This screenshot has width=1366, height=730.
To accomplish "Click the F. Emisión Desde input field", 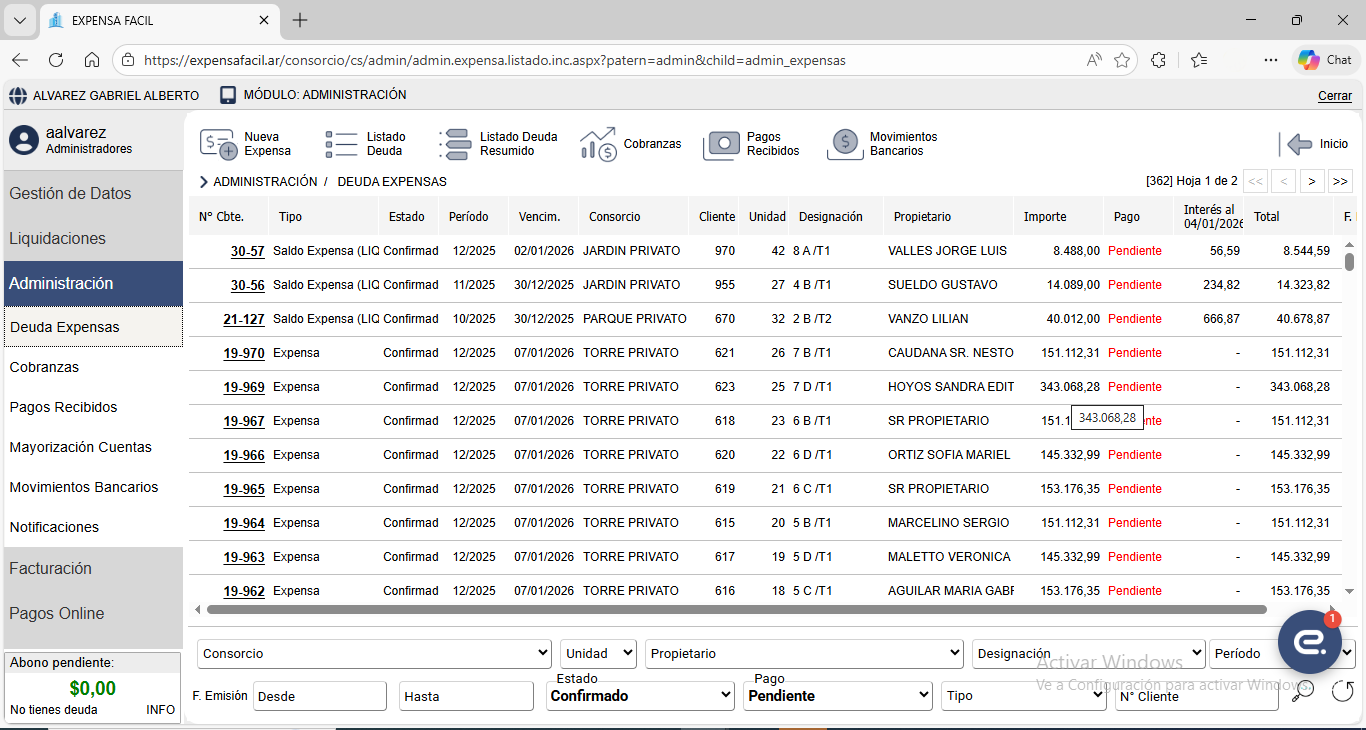I will [319, 696].
